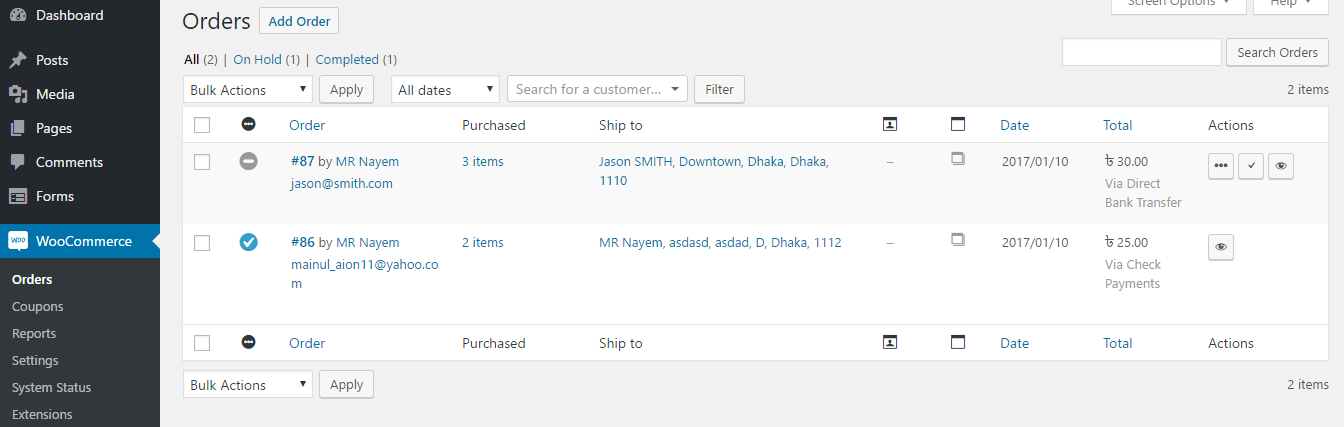Open the Search for a customer dropdown
This screenshot has height=427, width=1344.
click(x=597, y=90)
